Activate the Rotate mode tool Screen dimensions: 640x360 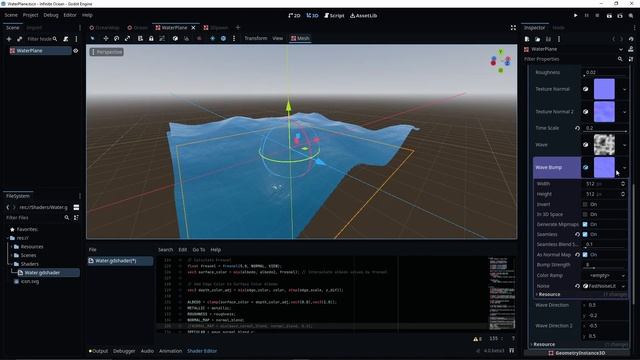click(x=116, y=38)
